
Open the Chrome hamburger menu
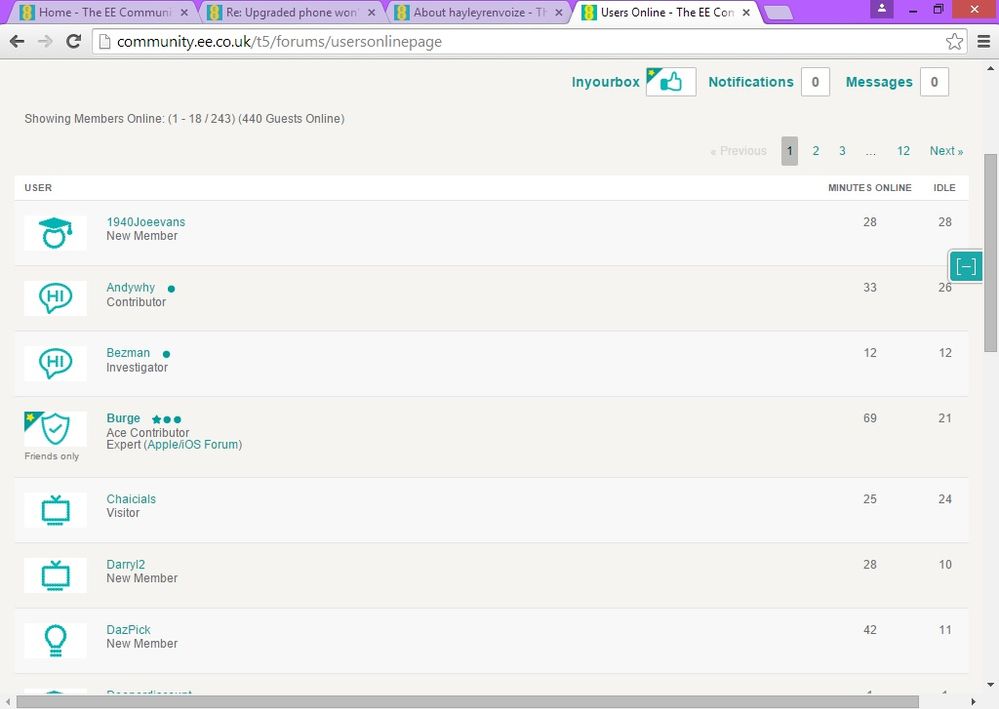point(984,41)
